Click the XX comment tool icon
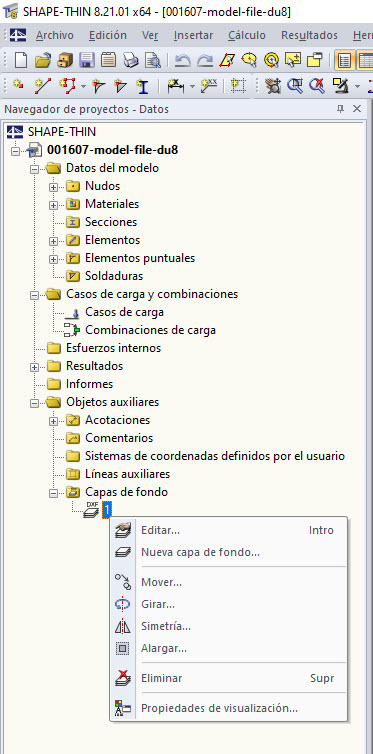 (210, 86)
